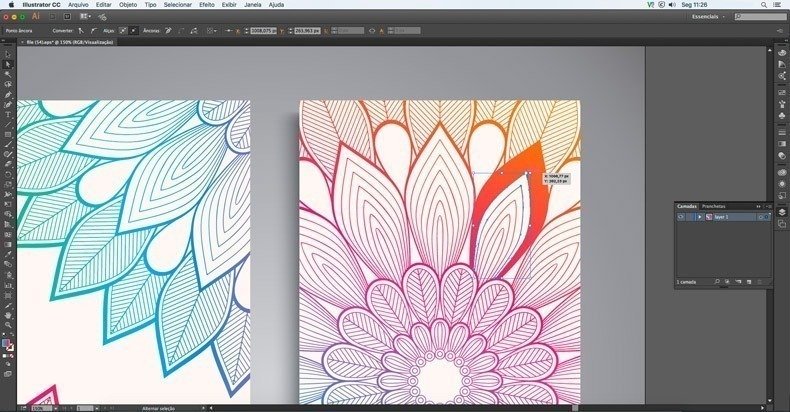Select layer 1 name in Camadas
Image resolution: width=790 pixels, height=412 pixels.
[x=720, y=216]
